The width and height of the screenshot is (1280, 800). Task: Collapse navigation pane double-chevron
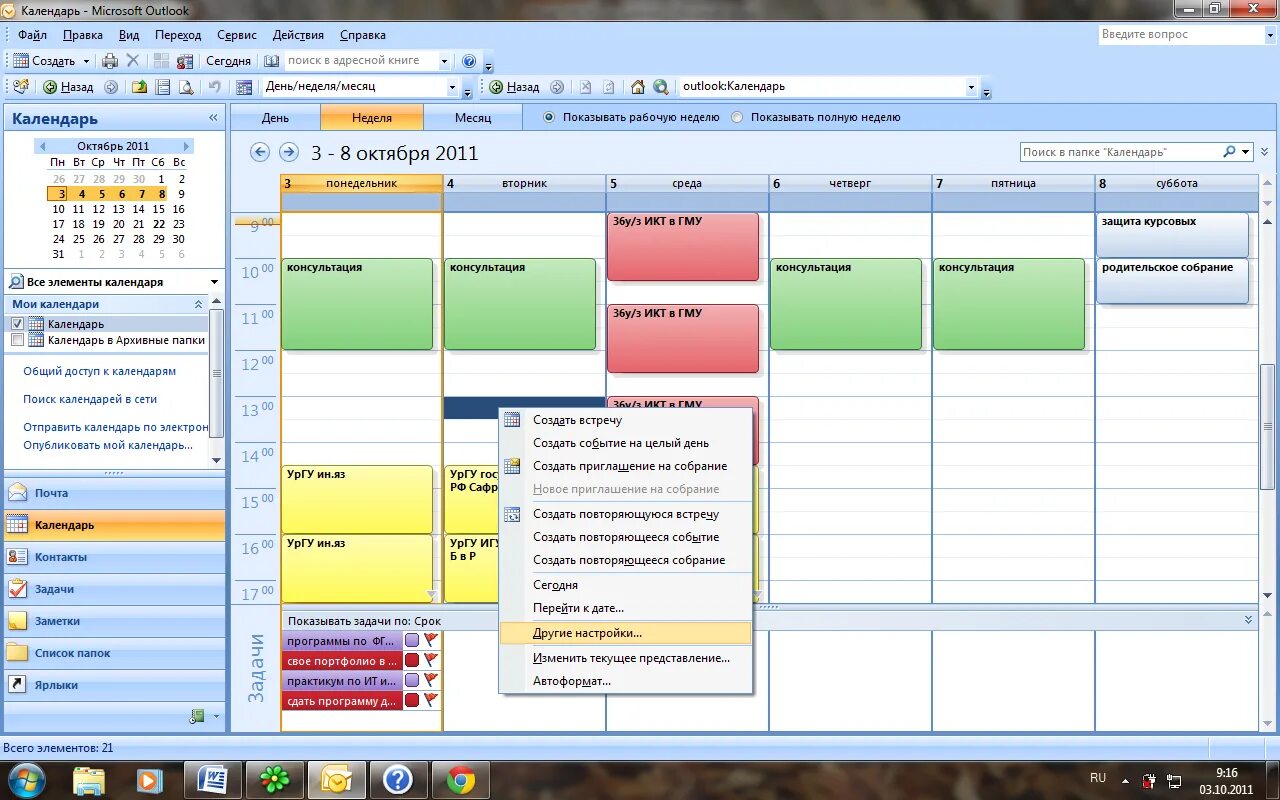click(213, 118)
